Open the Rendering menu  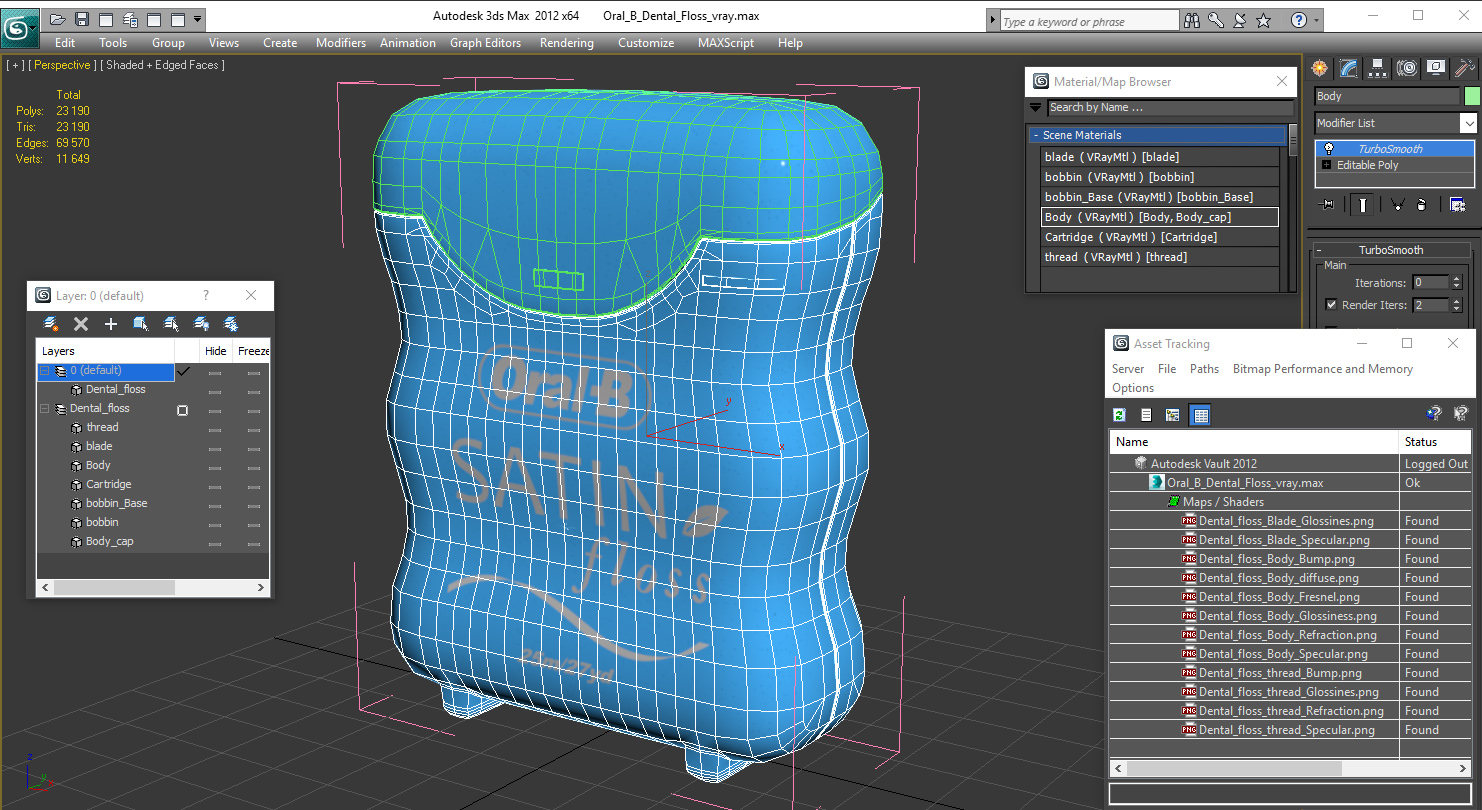(x=566, y=43)
